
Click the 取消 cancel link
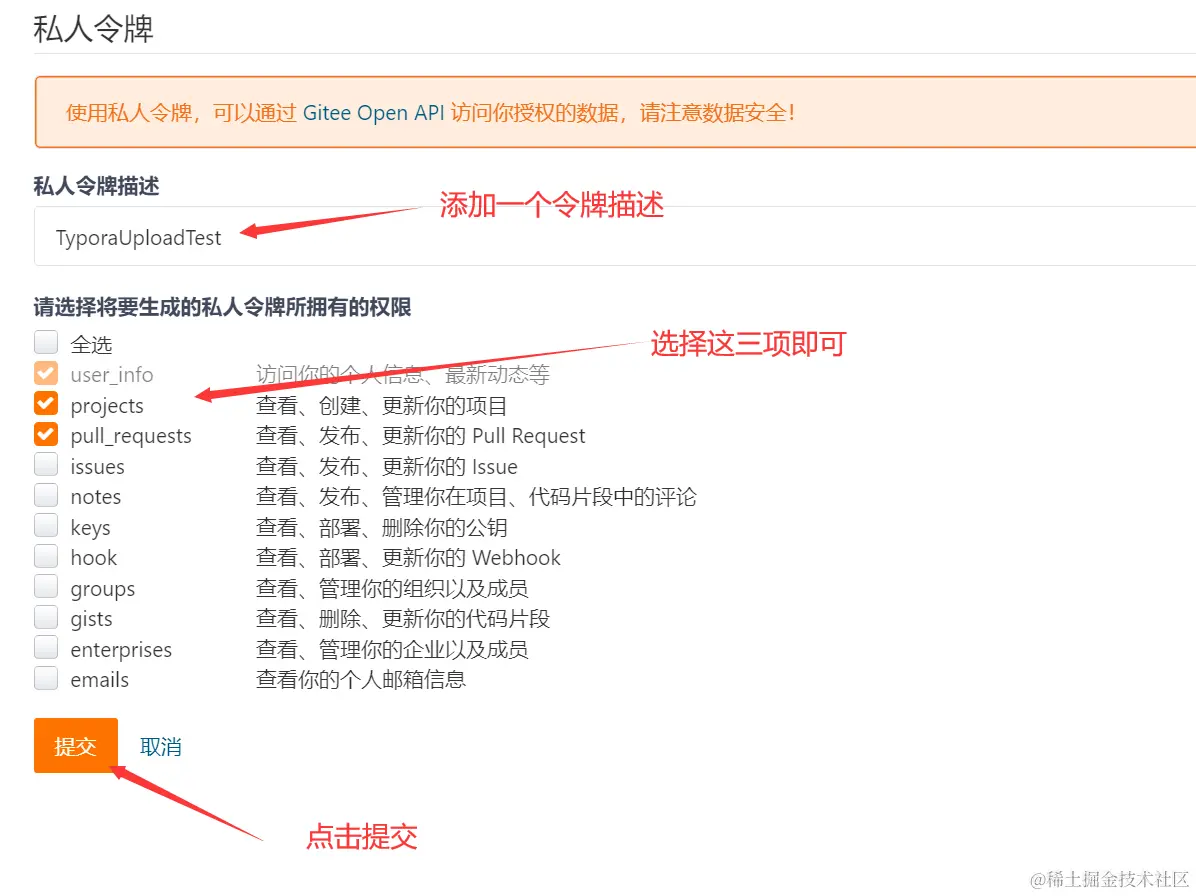click(x=160, y=747)
